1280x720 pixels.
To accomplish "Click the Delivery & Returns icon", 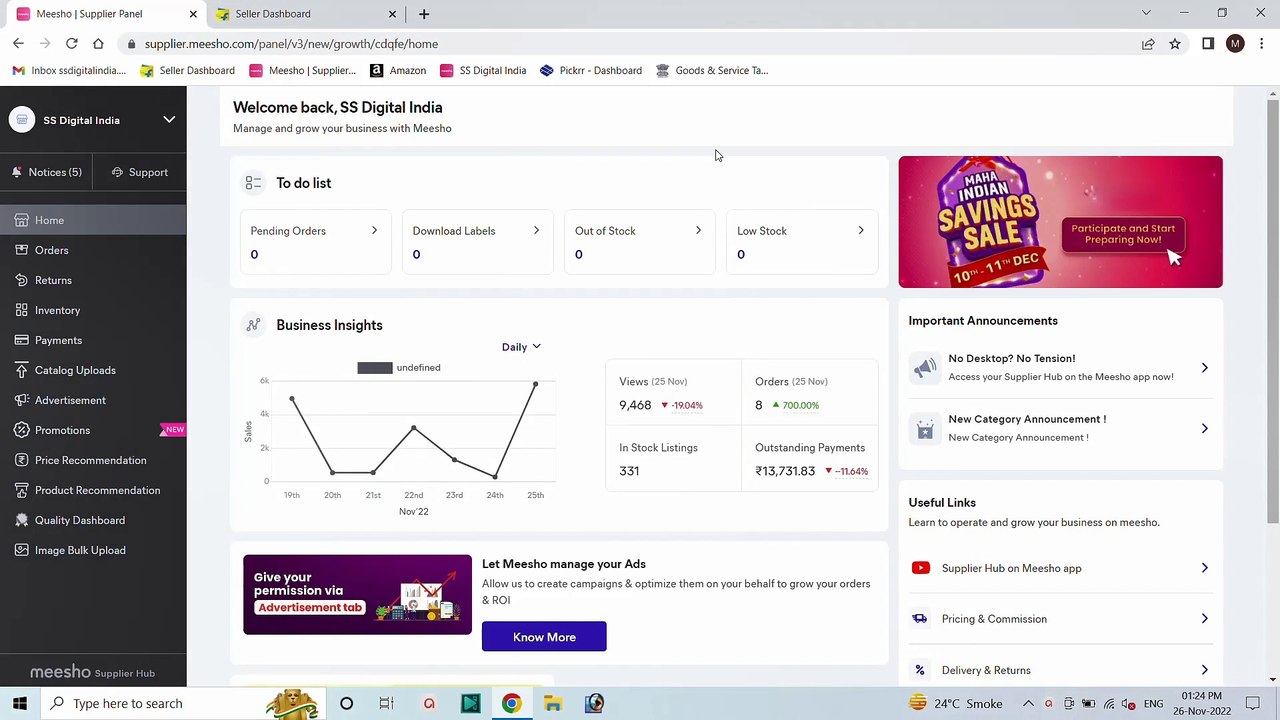I will click(920, 670).
